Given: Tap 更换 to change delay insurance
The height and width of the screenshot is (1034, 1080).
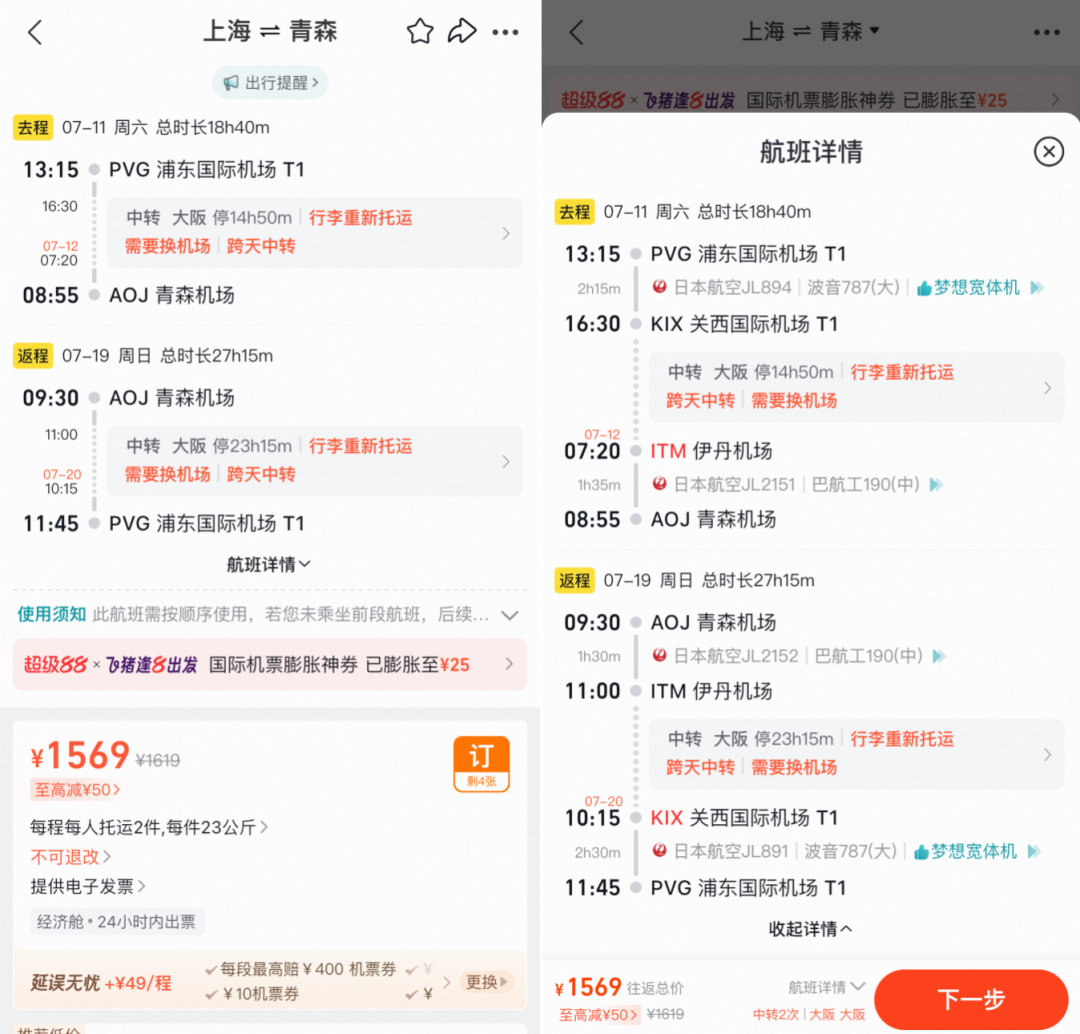Looking at the screenshot, I should click(x=486, y=983).
